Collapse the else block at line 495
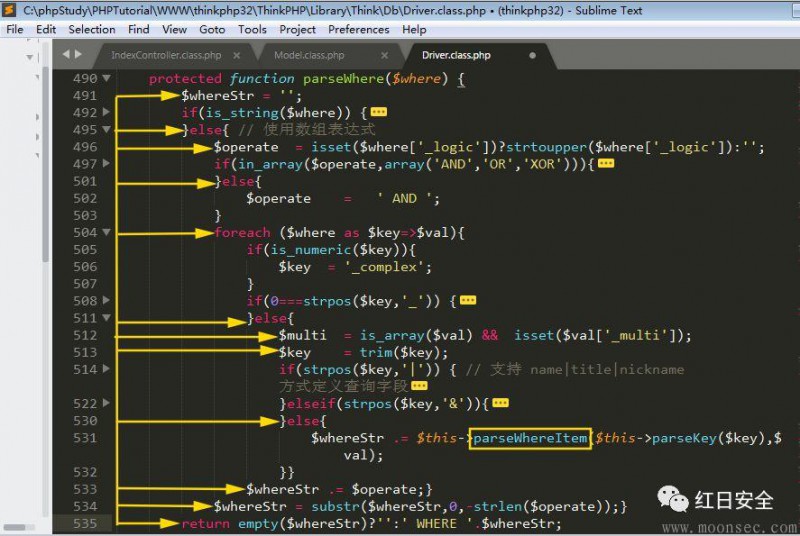800x536 pixels. coord(106,129)
